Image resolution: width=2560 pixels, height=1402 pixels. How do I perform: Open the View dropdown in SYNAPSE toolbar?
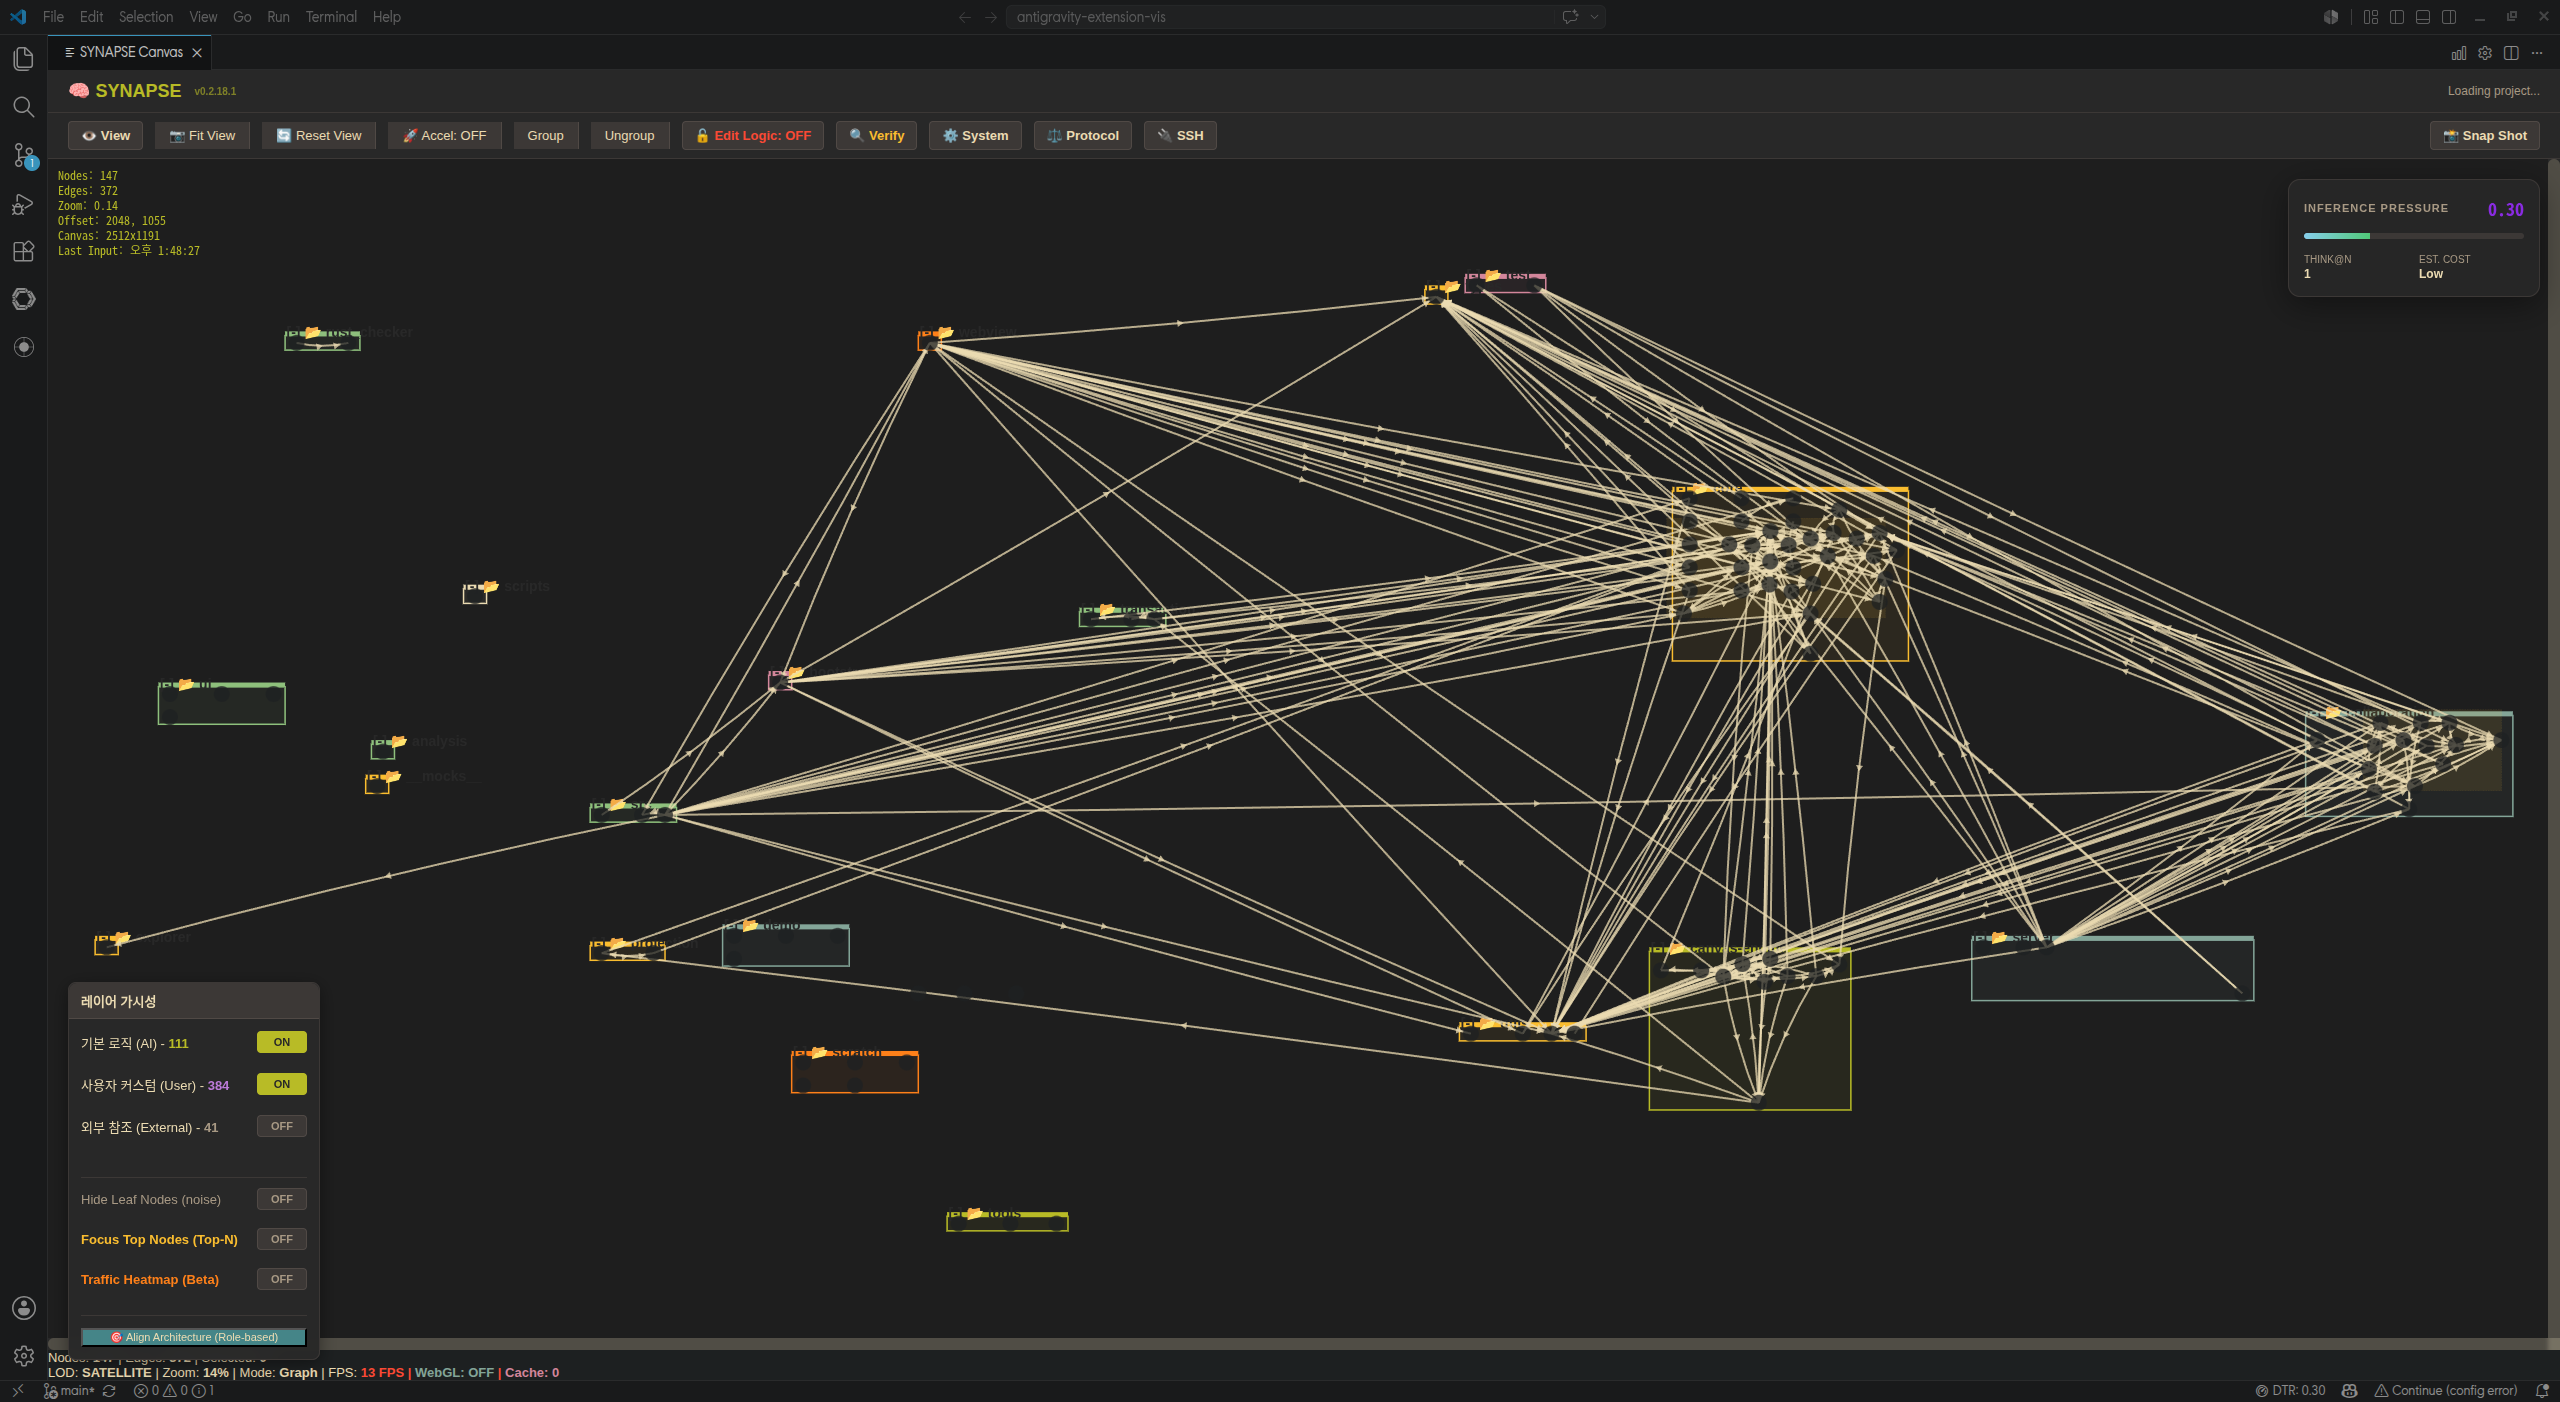click(x=106, y=136)
